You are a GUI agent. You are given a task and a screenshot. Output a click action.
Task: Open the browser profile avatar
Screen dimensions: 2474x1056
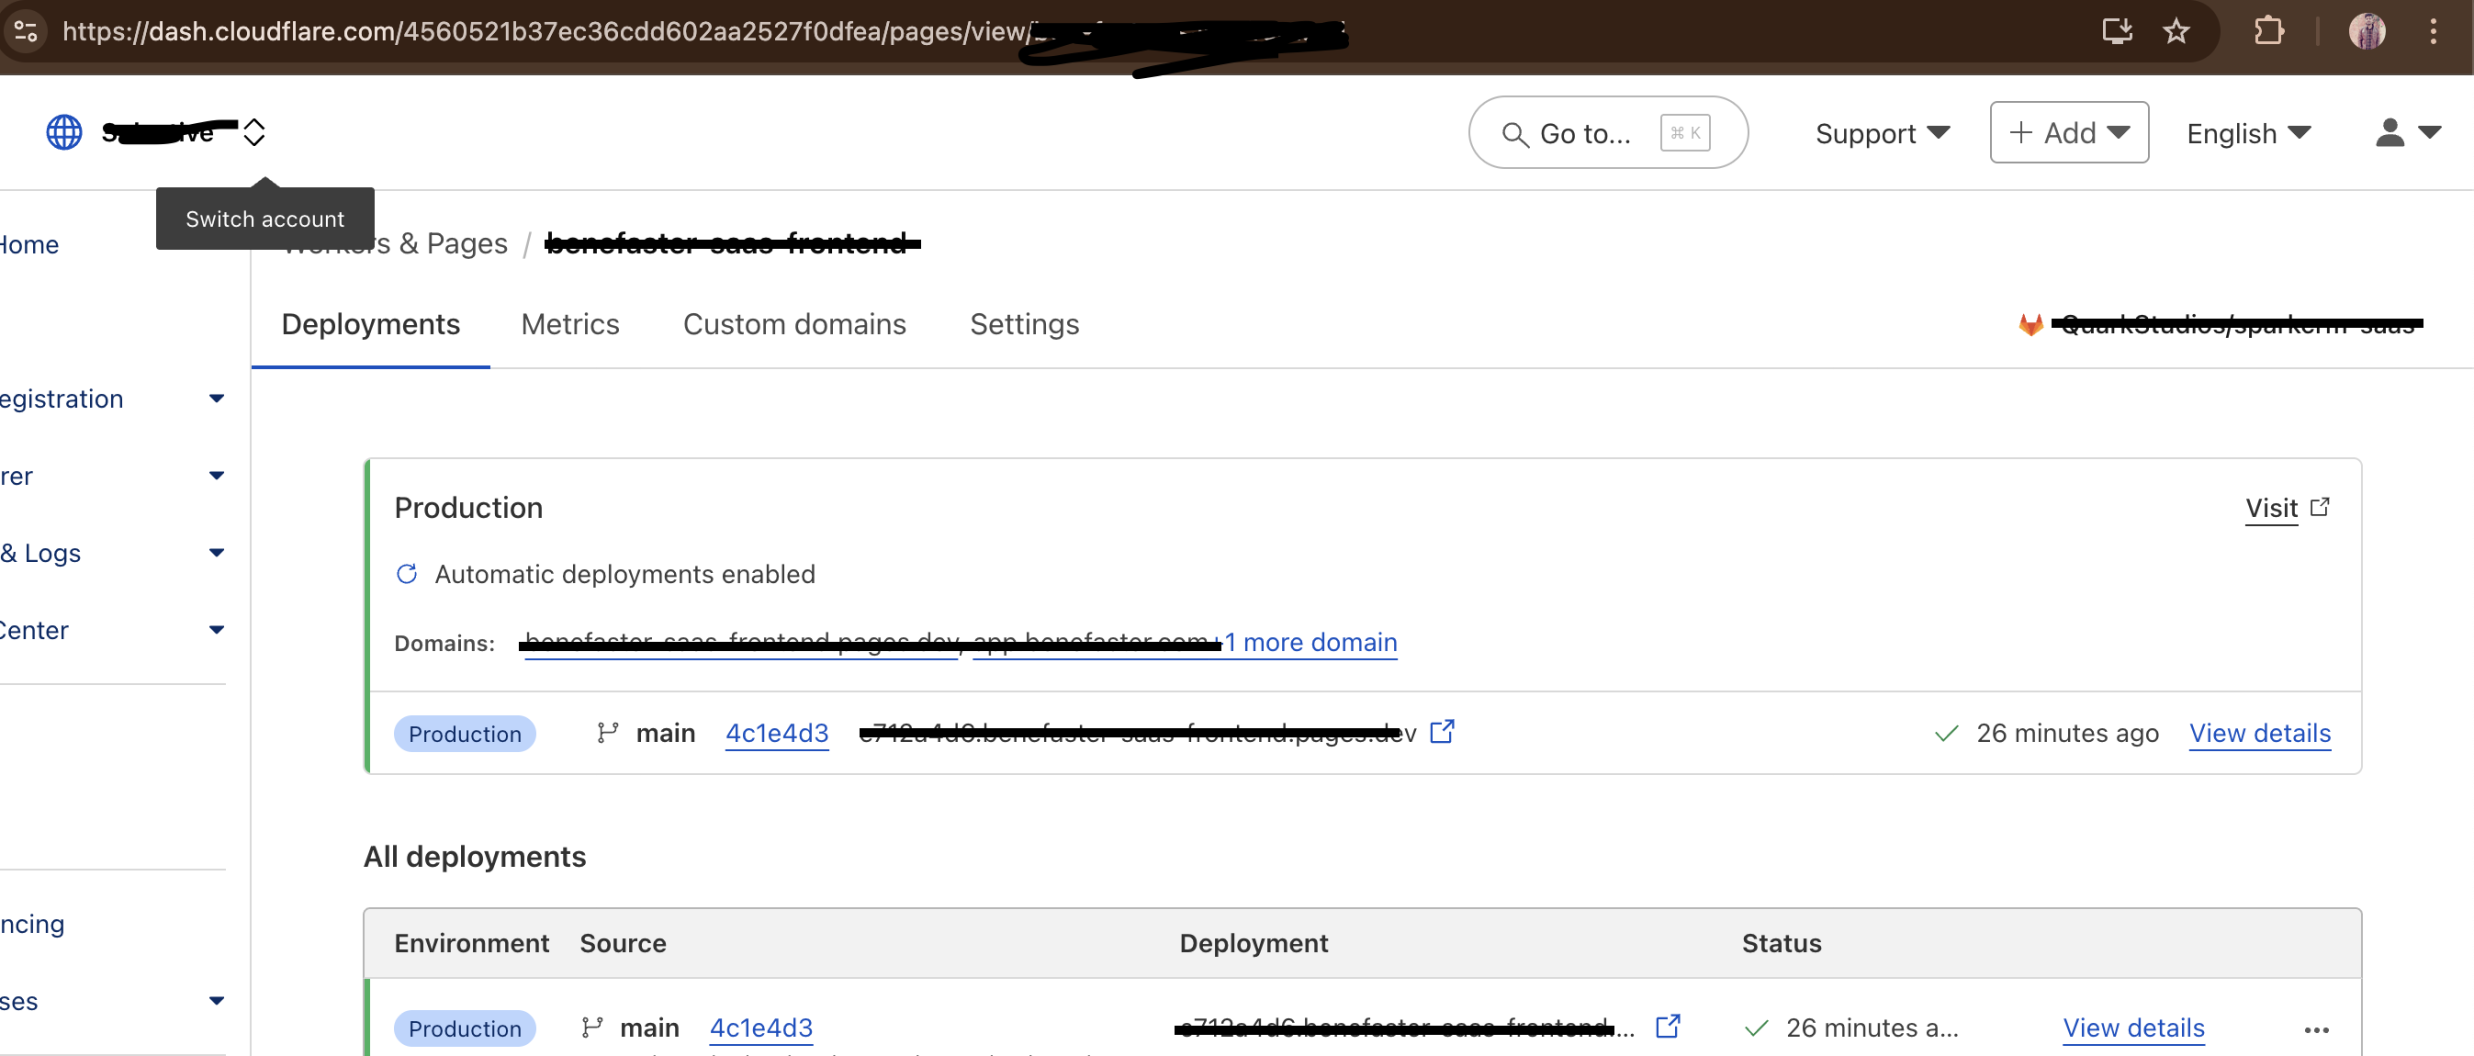coord(2366,32)
